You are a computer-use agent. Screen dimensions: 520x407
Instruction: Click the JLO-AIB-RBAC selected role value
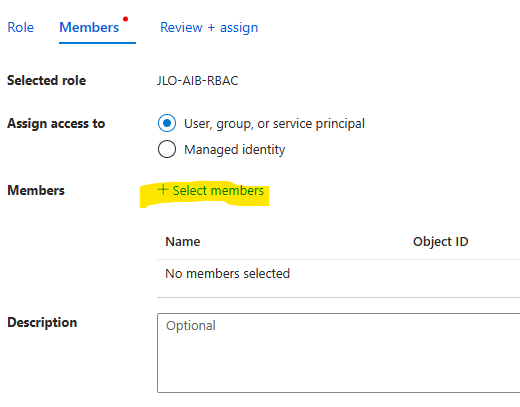pos(198,81)
